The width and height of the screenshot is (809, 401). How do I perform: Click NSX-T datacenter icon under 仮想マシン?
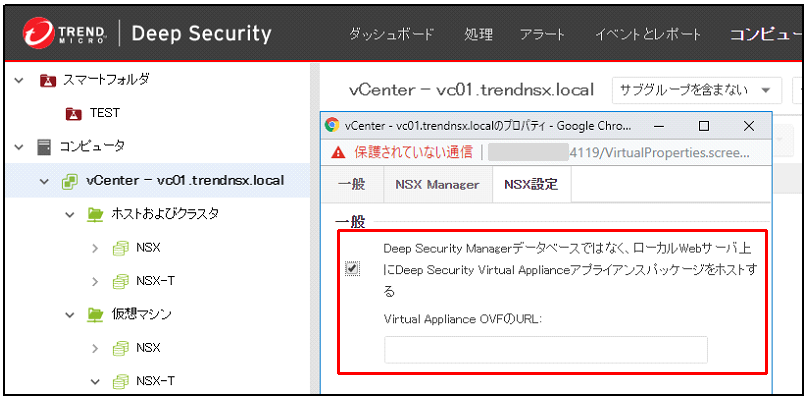[120, 382]
